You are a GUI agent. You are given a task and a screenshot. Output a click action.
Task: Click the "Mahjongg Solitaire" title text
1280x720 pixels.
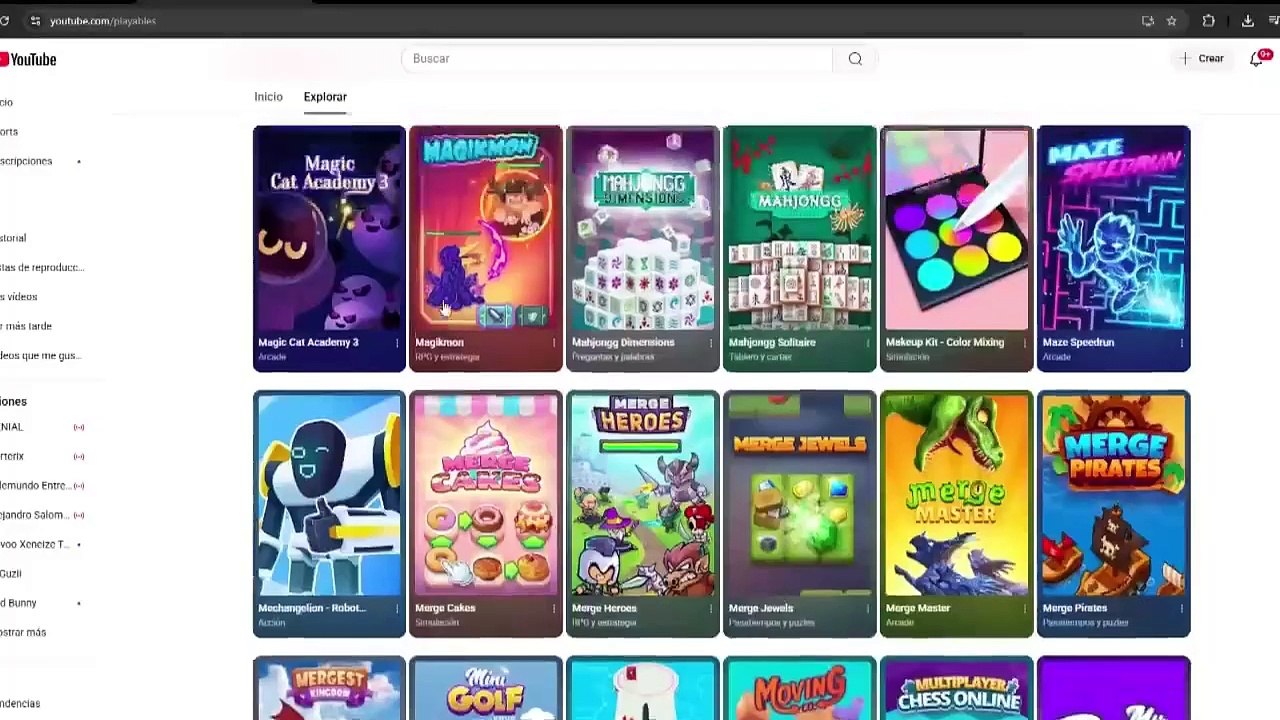click(x=772, y=343)
